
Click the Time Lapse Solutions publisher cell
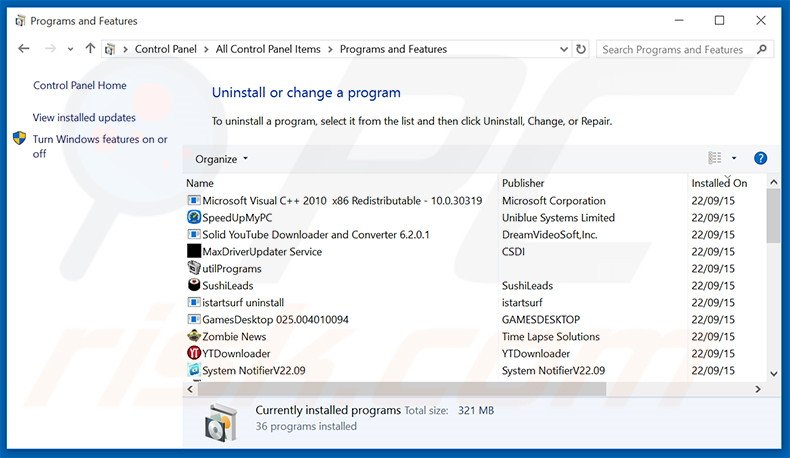pyautogui.click(x=551, y=337)
